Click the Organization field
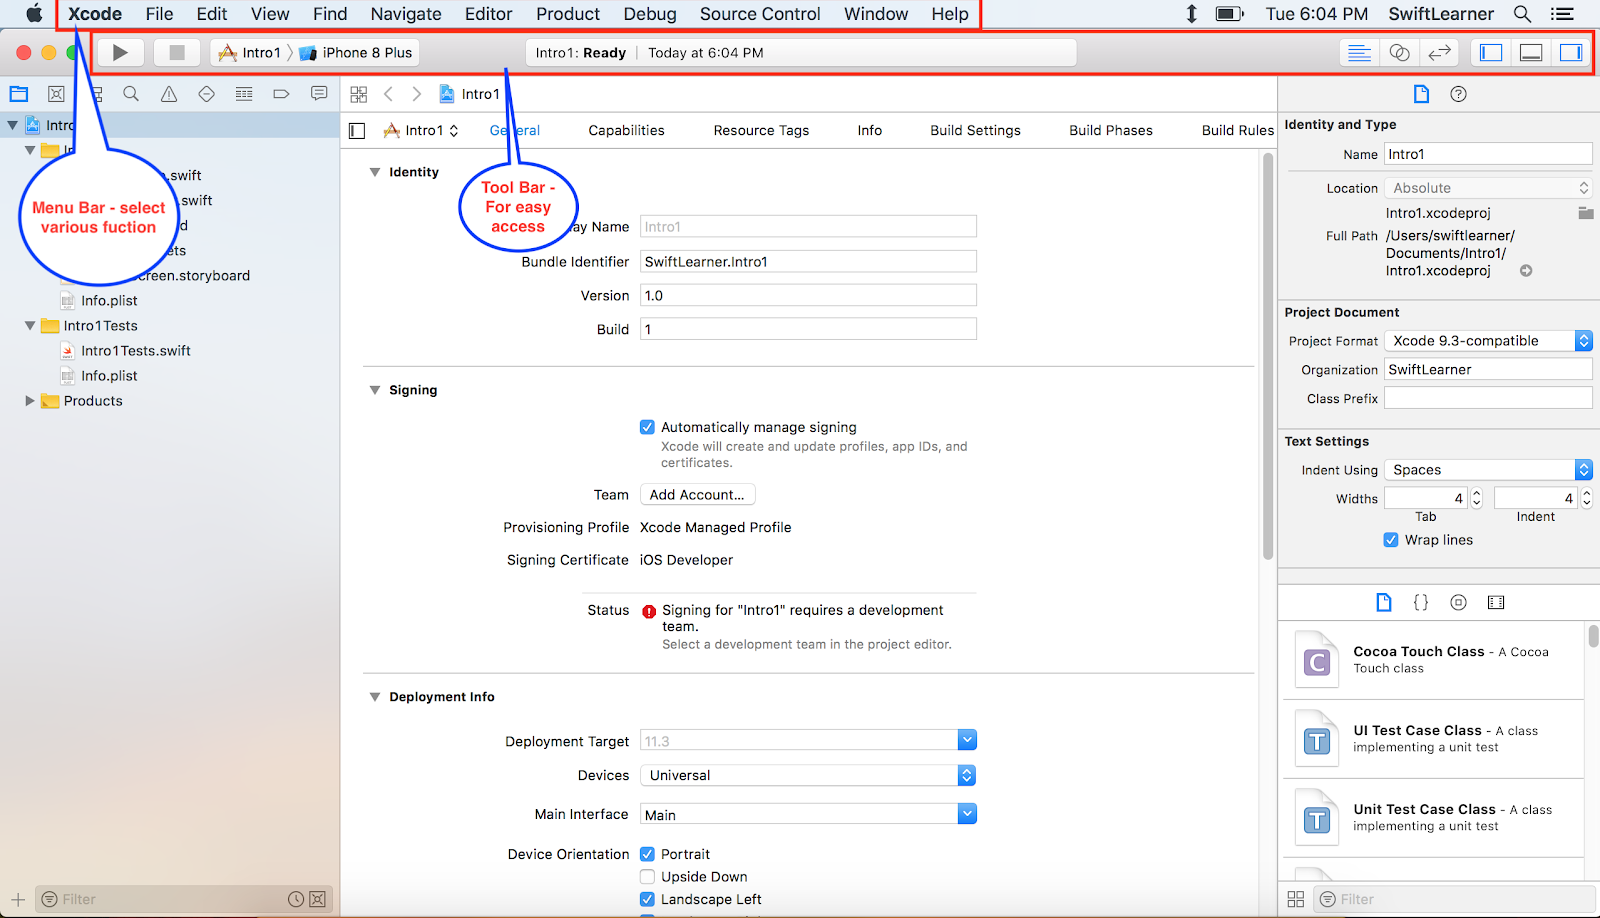The image size is (1600, 918). tap(1488, 370)
